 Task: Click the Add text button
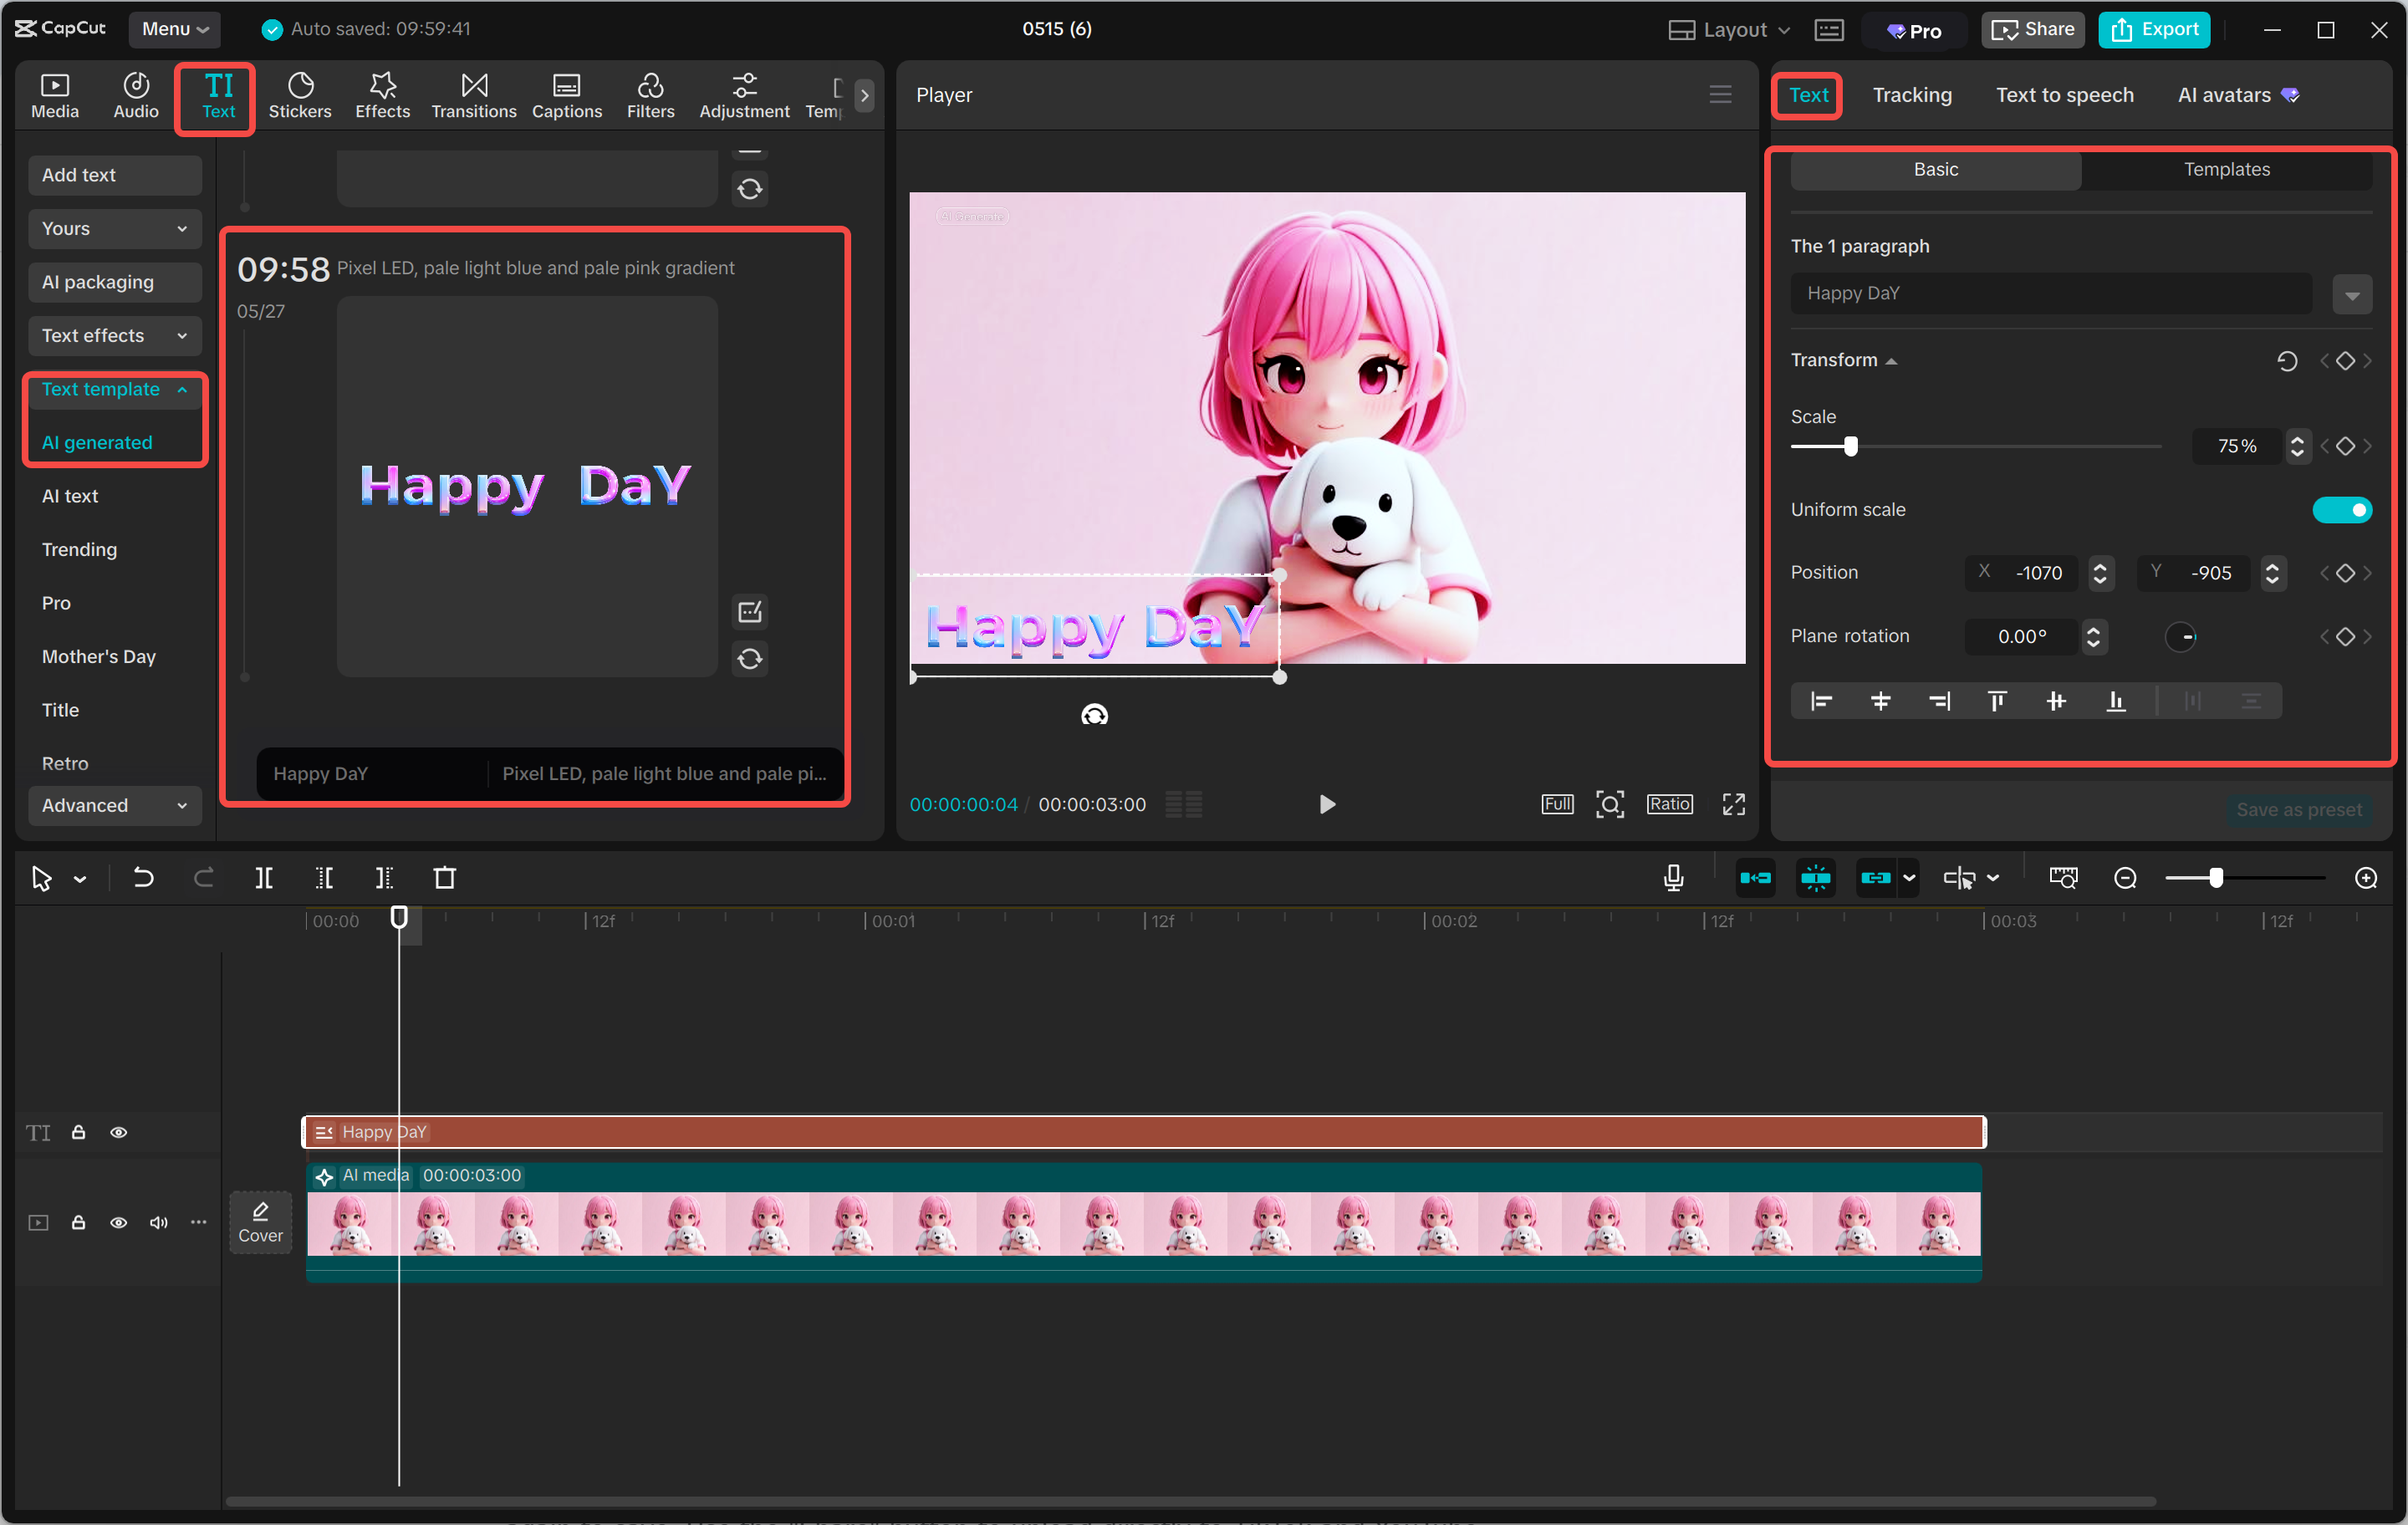(114, 175)
